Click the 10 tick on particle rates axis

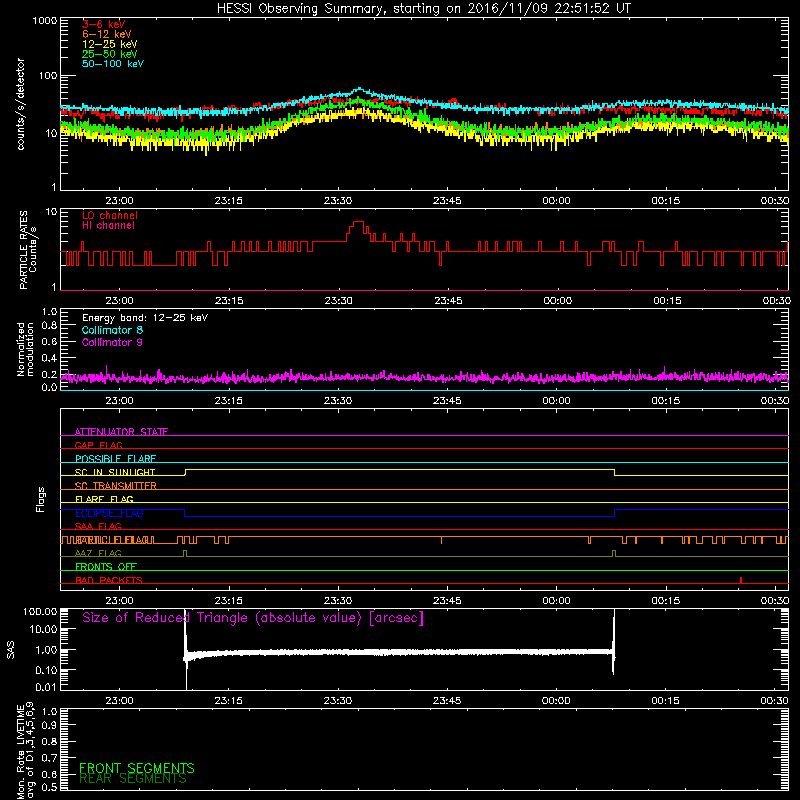click(x=51, y=212)
